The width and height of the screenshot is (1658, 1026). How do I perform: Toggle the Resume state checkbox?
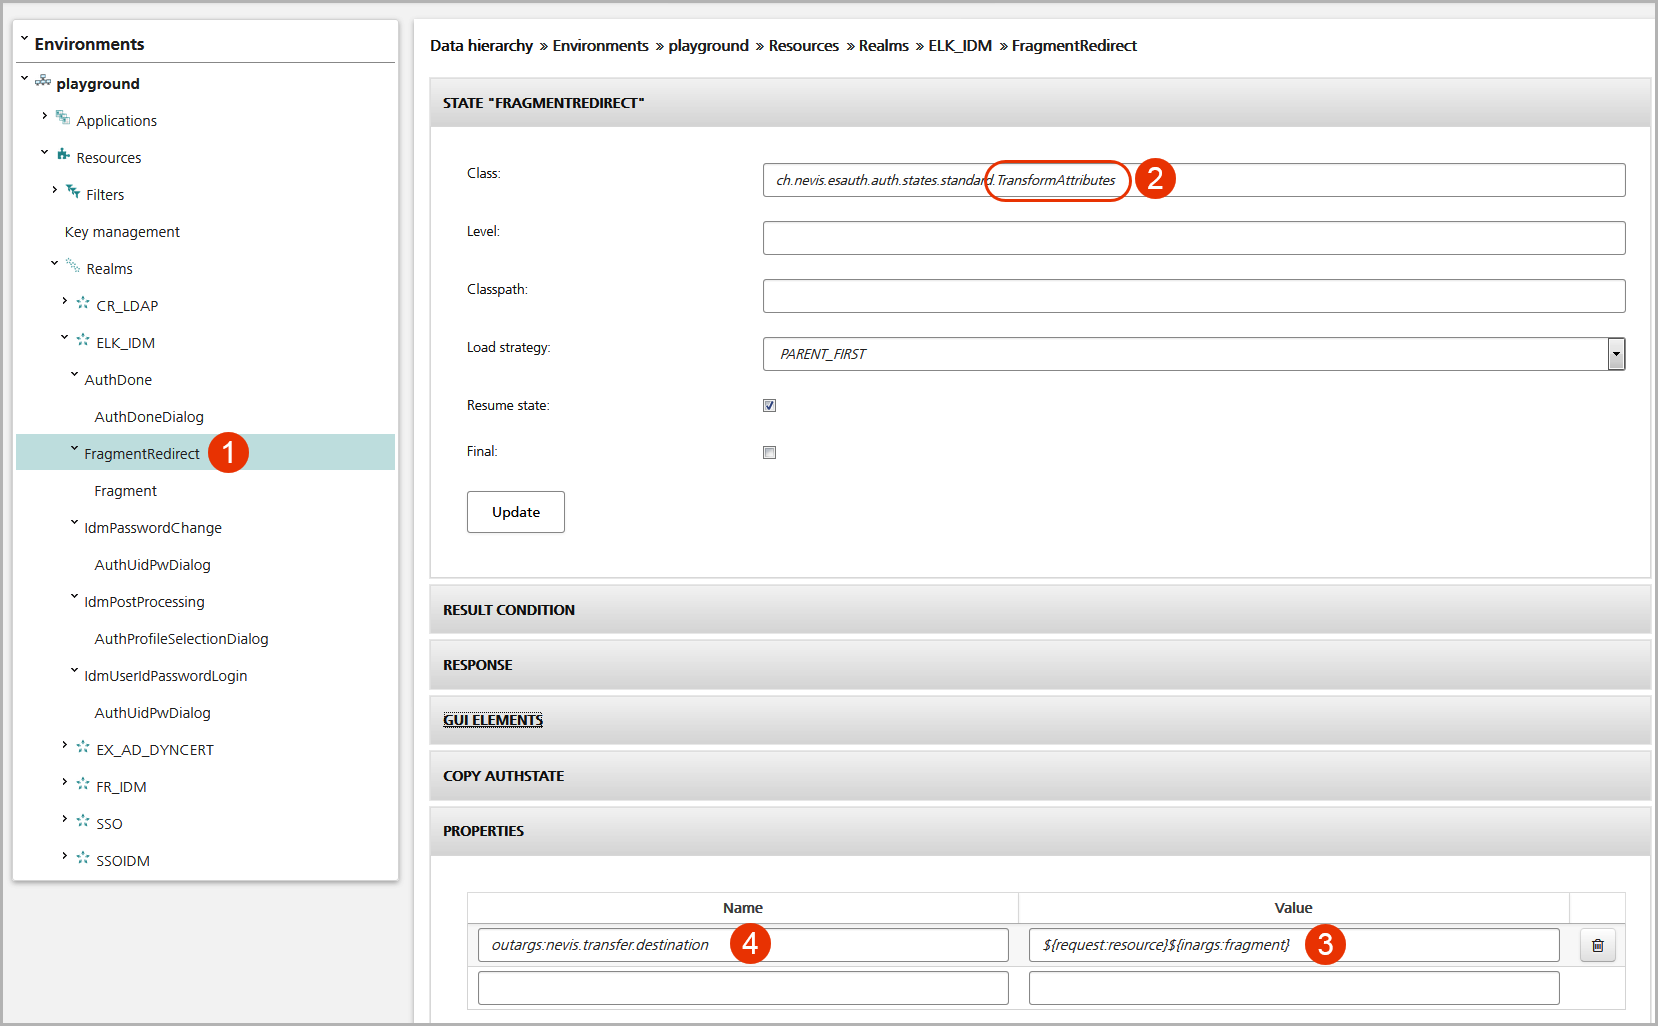[769, 405]
